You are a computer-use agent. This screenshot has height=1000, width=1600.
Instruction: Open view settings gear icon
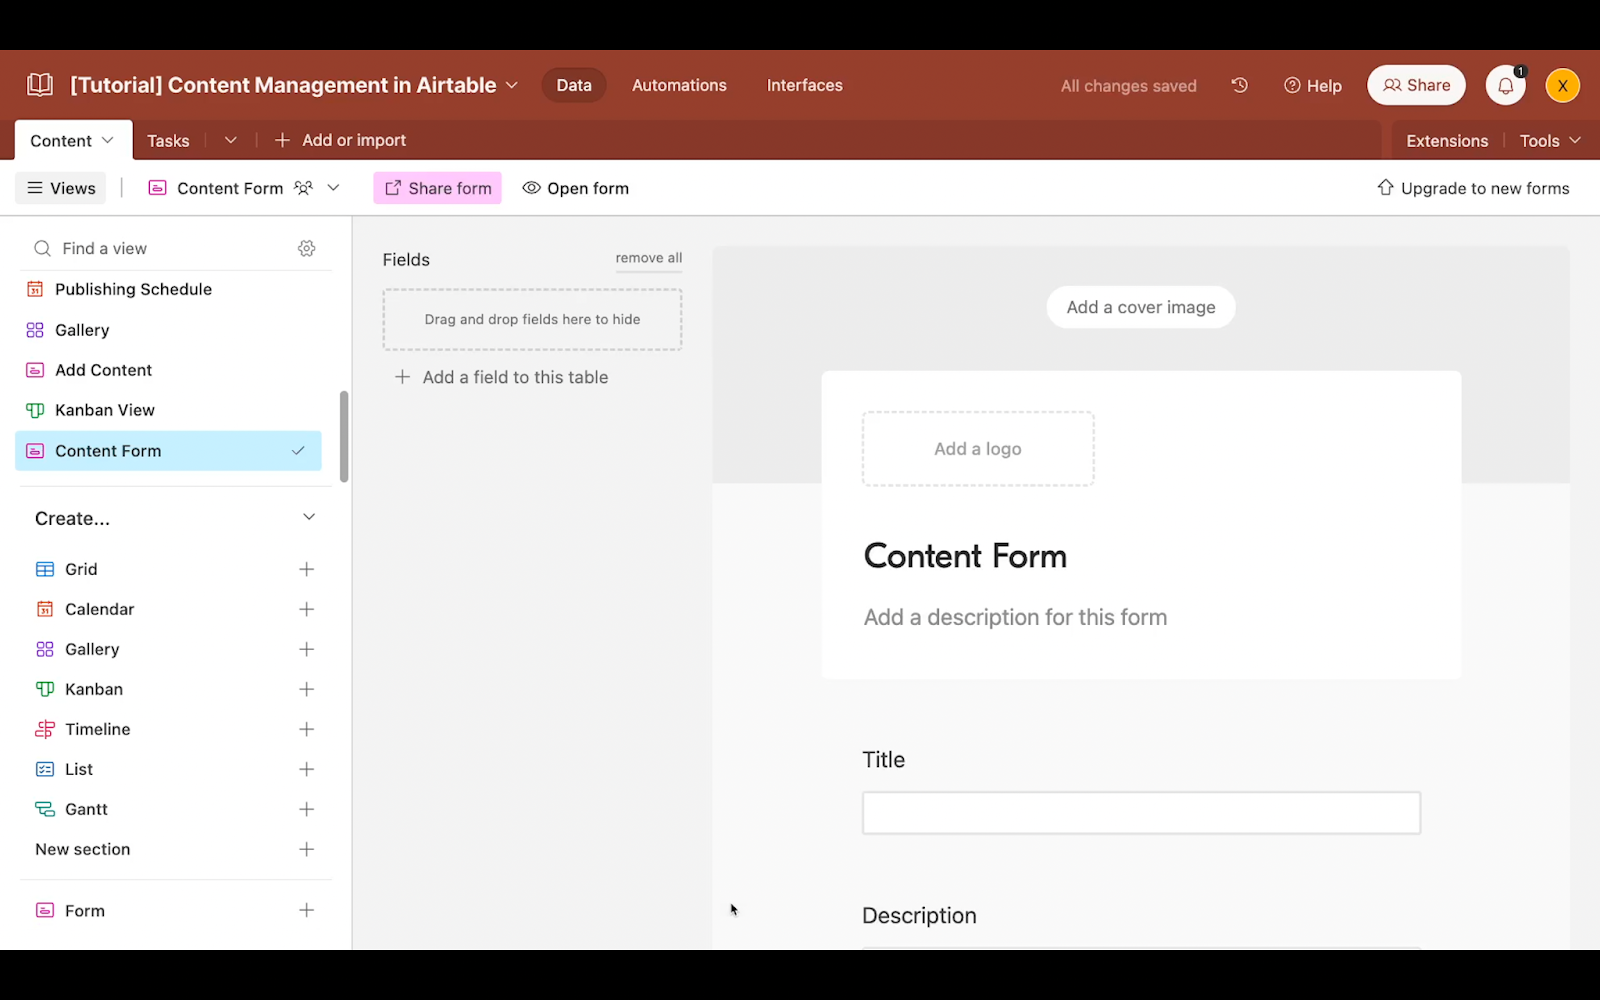click(x=307, y=248)
